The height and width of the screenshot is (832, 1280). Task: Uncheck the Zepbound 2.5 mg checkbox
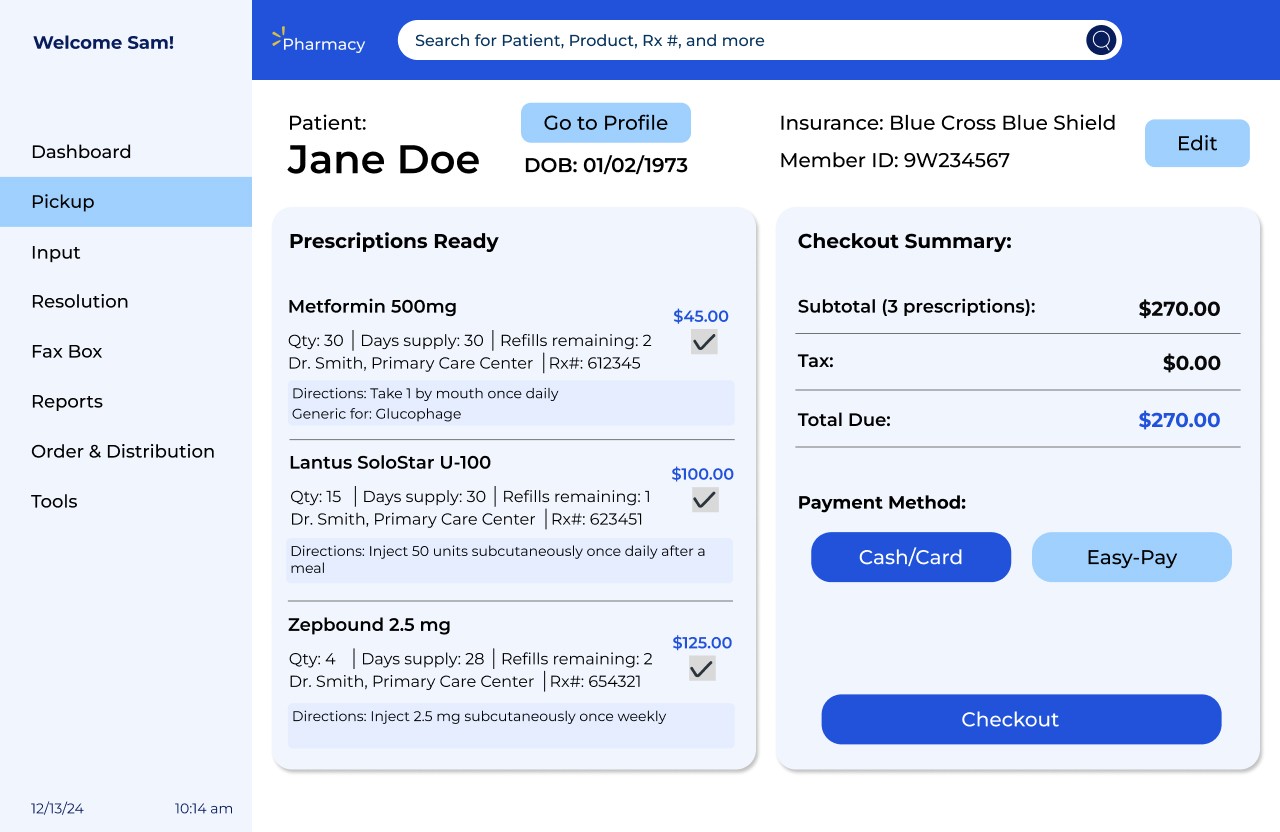point(701,667)
